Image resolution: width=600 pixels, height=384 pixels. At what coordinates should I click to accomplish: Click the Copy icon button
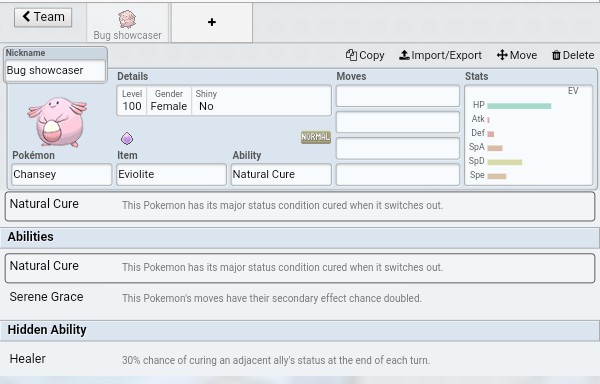pyautogui.click(x=365, y=55)
